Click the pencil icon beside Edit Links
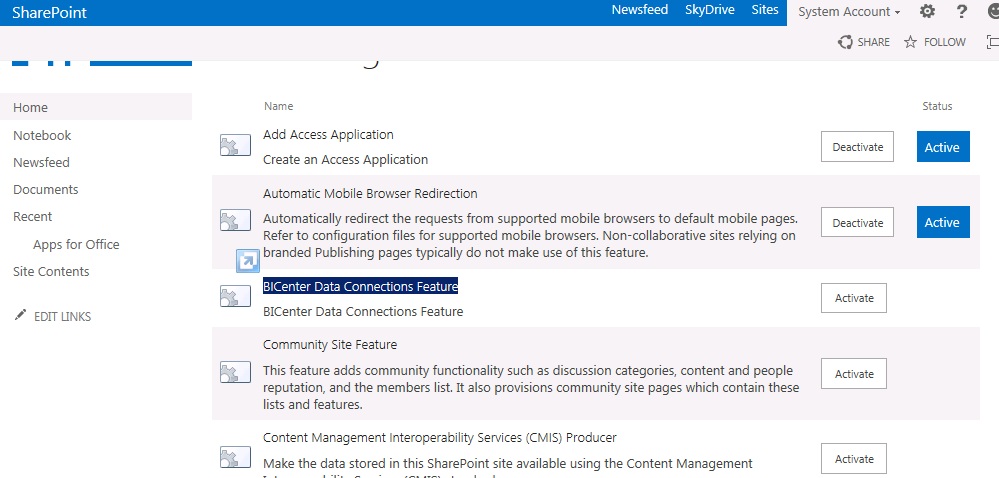The height and width of the screenshot is (478, 999). pyautogui.click(x=20, y=316)
